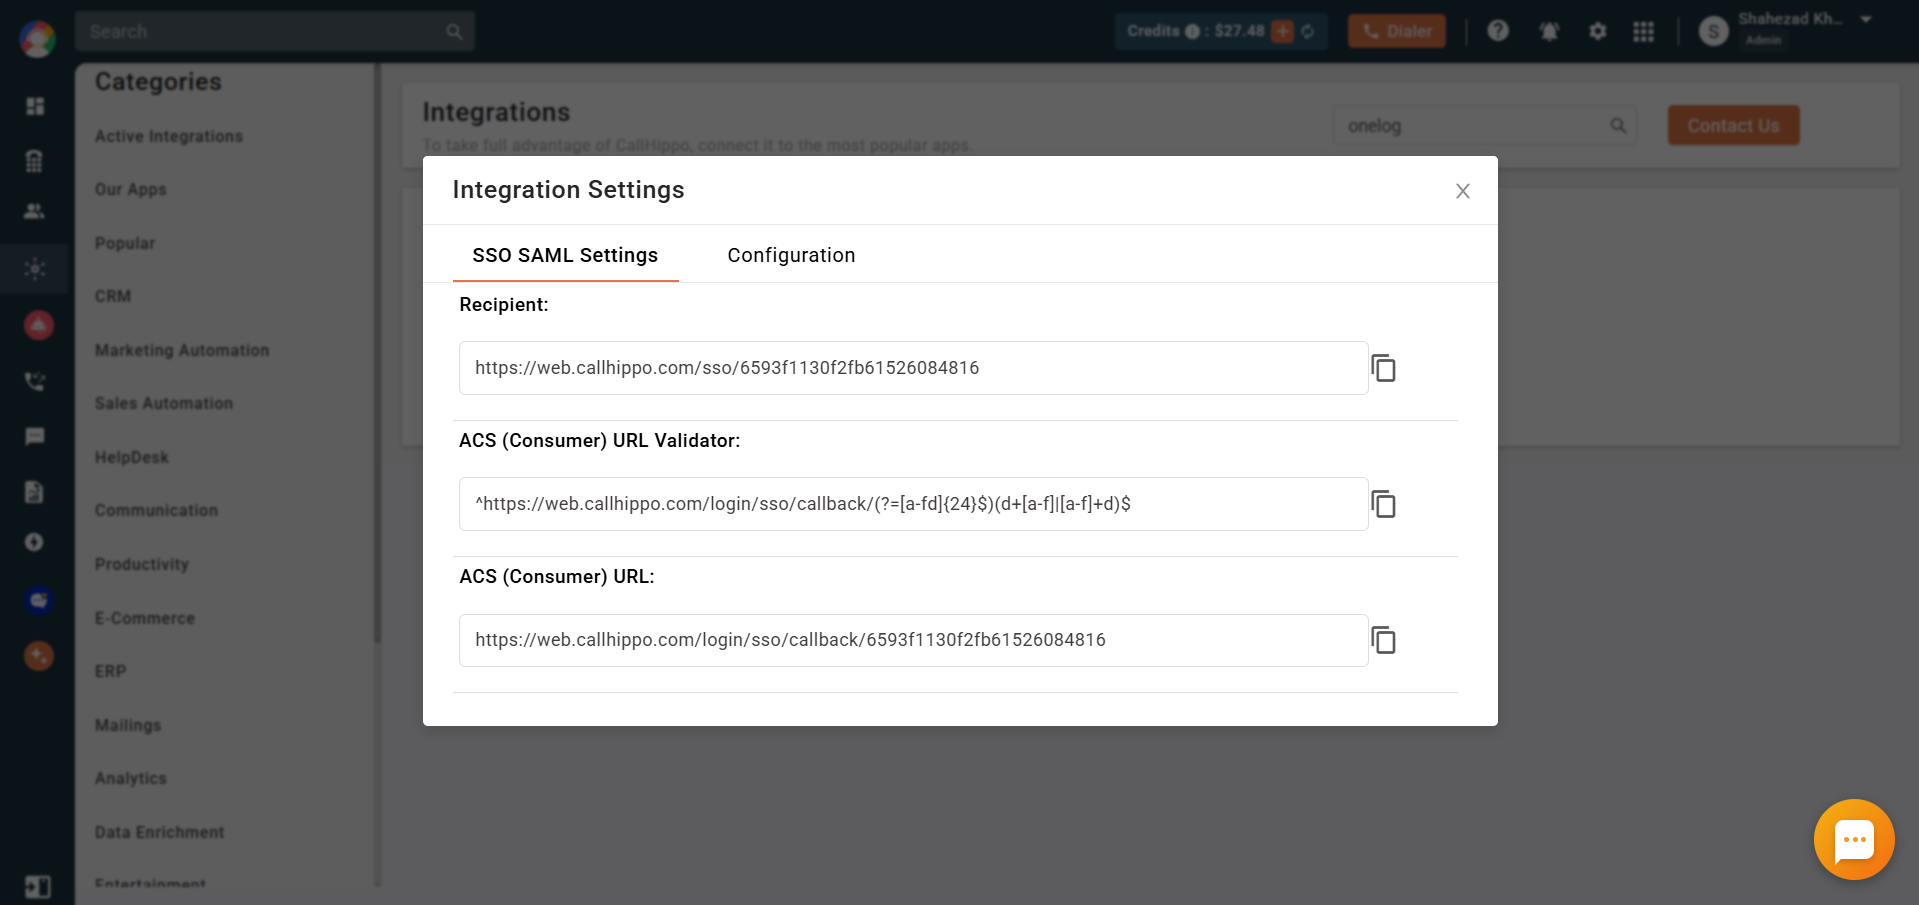The height and width of the screenshot is (905, 1919).
Task: Click the blue circular sidebar icon
Action: (38, 600)
